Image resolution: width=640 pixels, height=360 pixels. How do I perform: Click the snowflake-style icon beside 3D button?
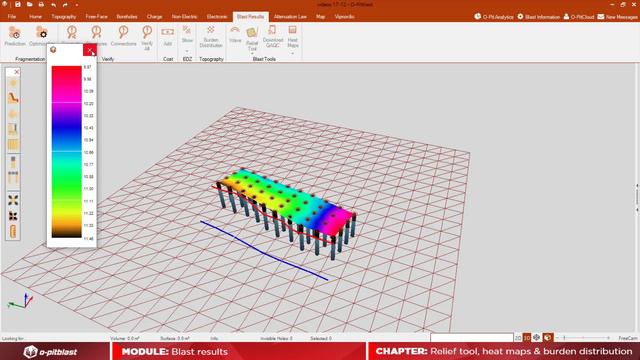(x=536, y=338)
